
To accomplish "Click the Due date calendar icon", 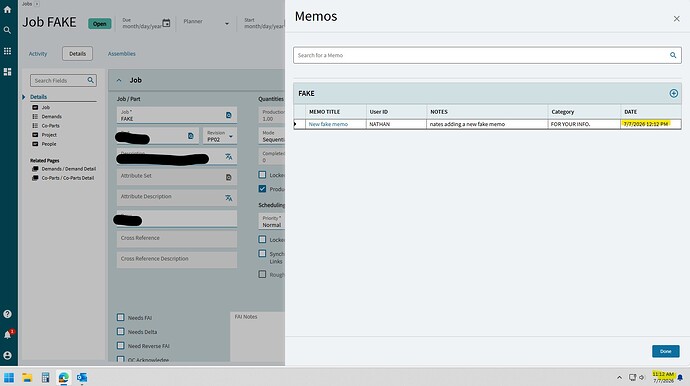I will pos(166,23).
